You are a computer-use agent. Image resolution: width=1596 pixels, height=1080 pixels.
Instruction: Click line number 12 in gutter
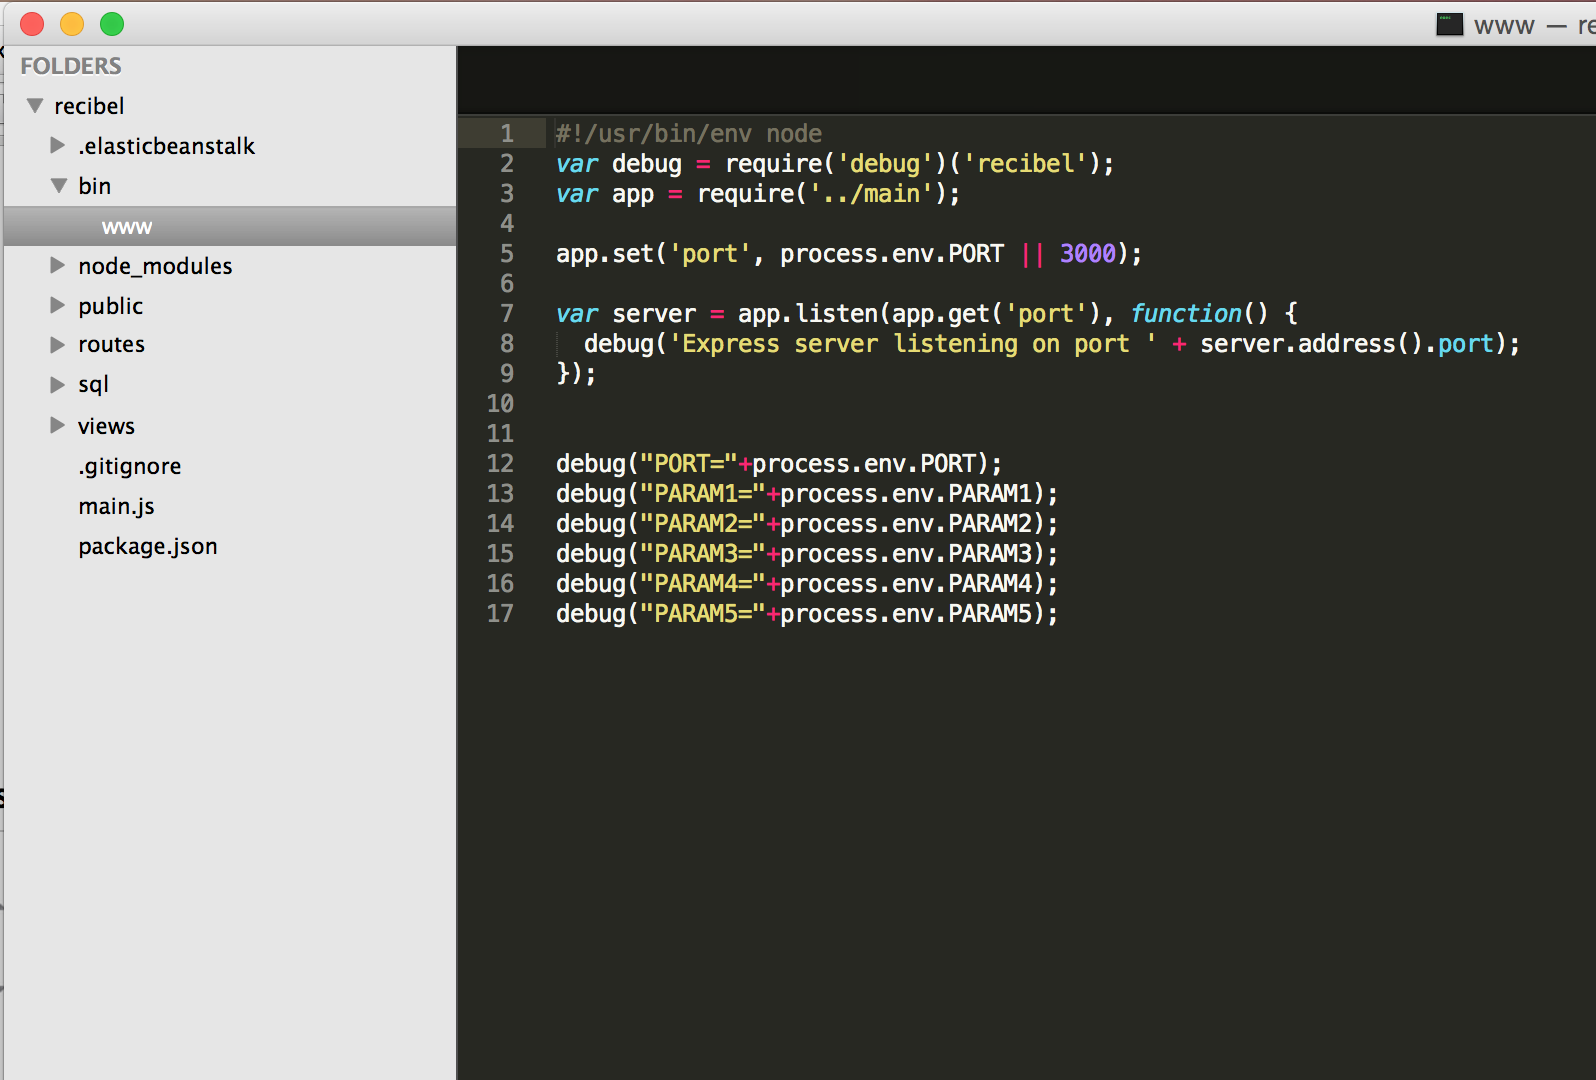pos(500,463)
